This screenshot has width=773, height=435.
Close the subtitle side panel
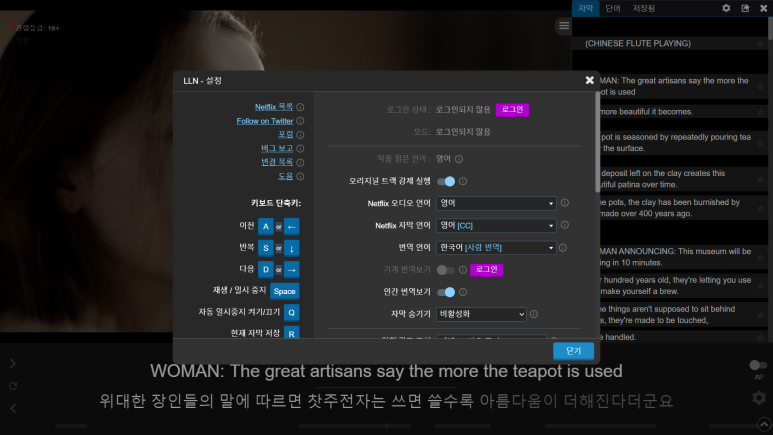pyautogui.click(x=764, y=8)
